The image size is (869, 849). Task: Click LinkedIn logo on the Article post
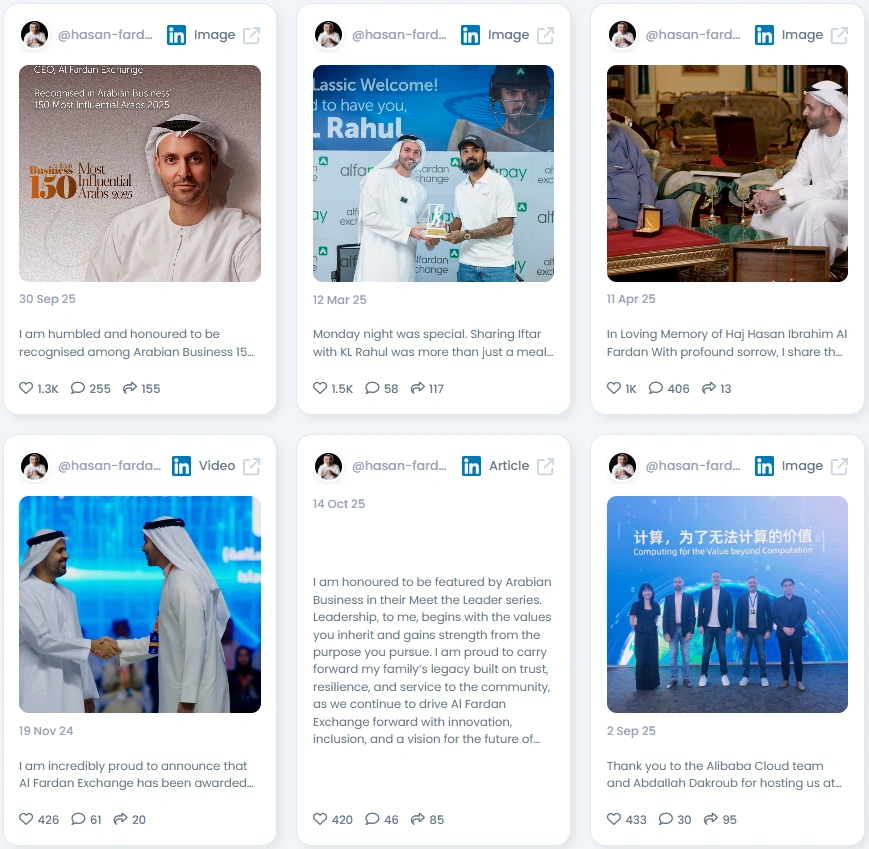471,466
